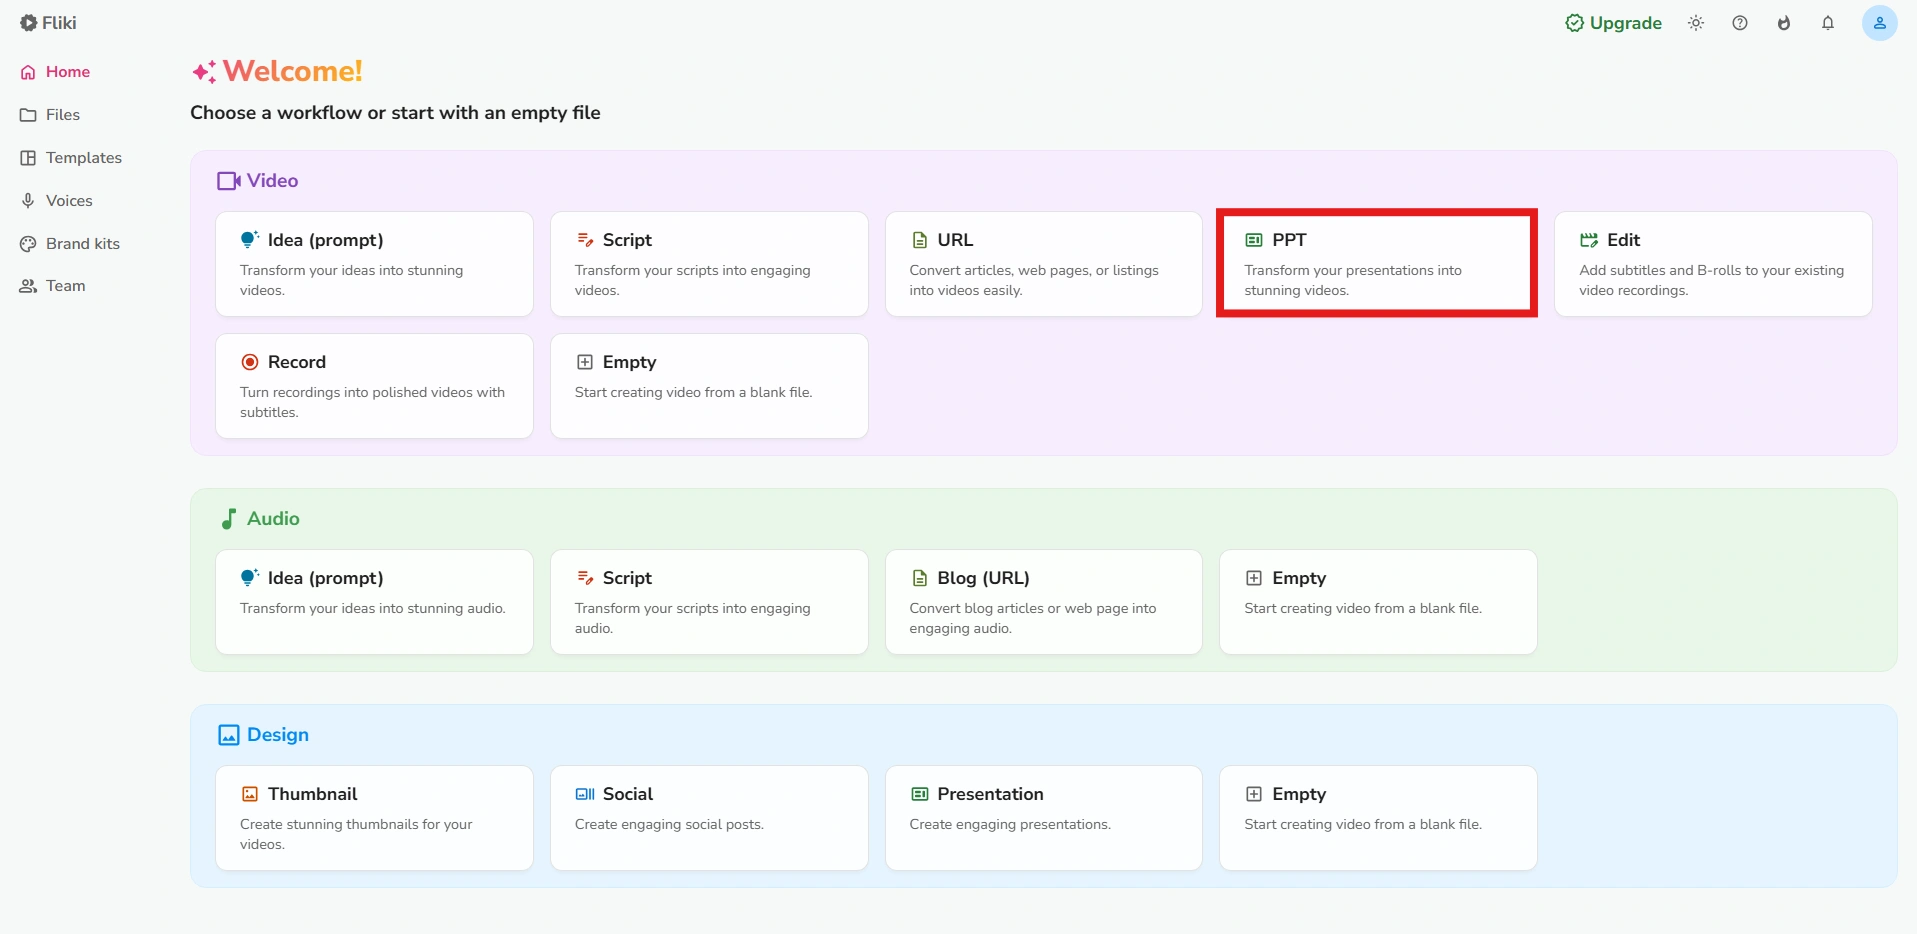Choose the URL video workflow card
Screen dimensions: 1917x934
[x=1044, y=264]
